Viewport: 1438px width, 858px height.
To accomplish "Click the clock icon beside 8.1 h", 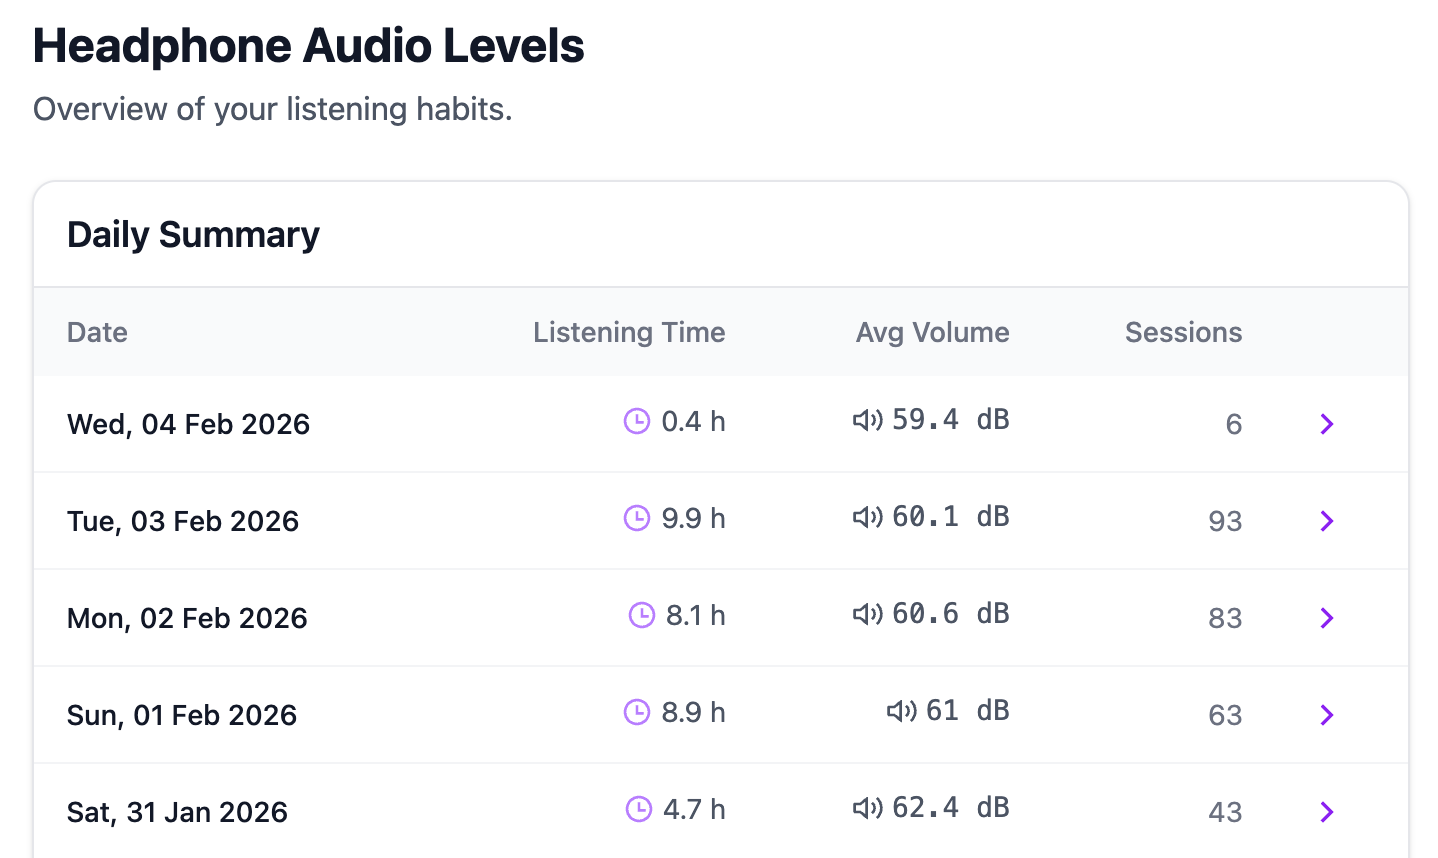I will (641, 615).
